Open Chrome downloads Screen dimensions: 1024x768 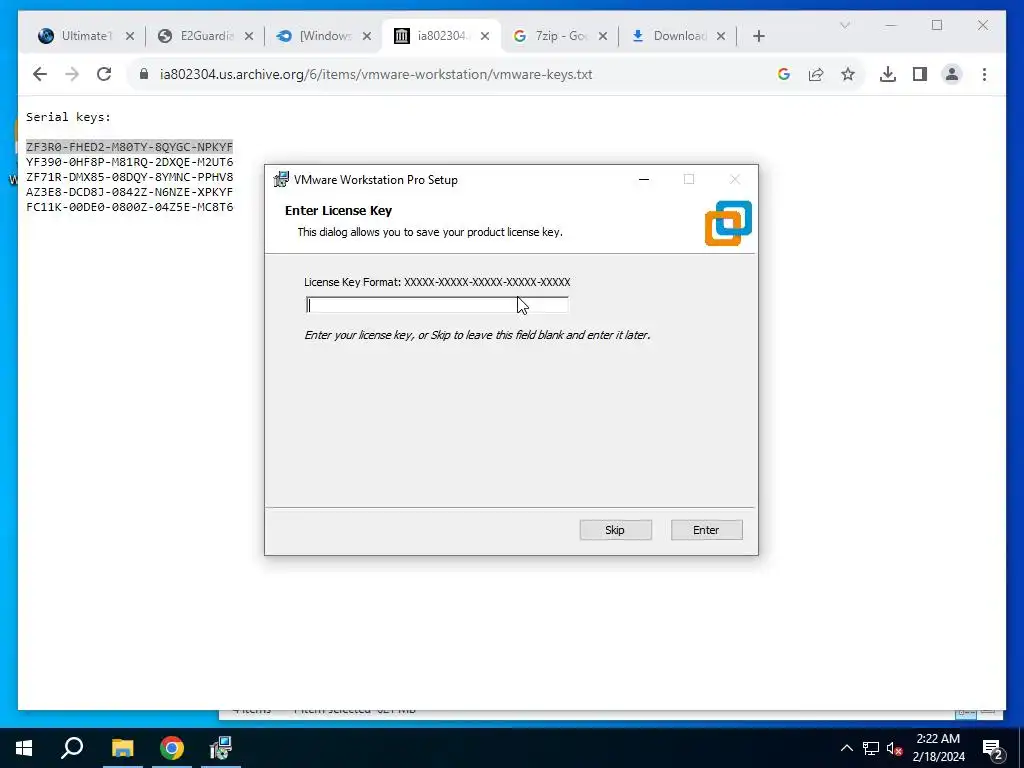(x=888, y=74)
